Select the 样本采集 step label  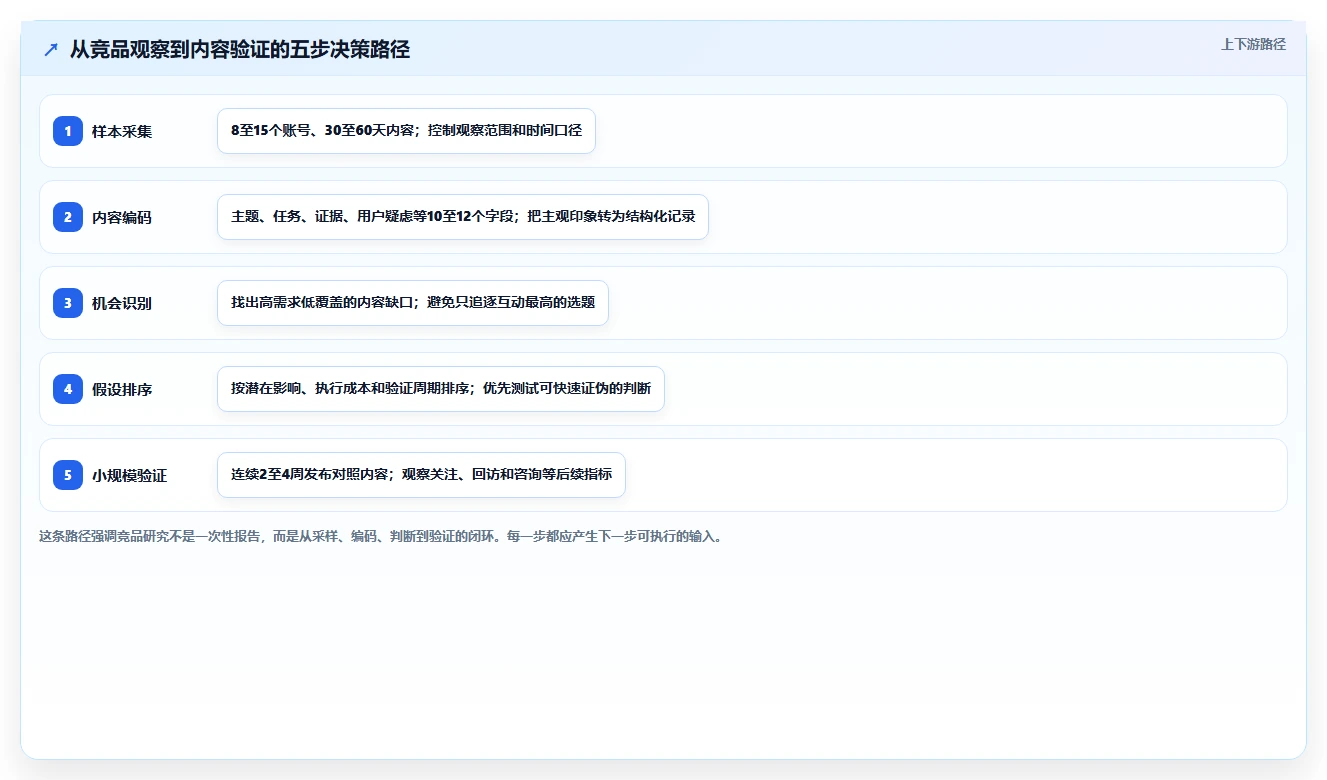(x=122, y=131)
